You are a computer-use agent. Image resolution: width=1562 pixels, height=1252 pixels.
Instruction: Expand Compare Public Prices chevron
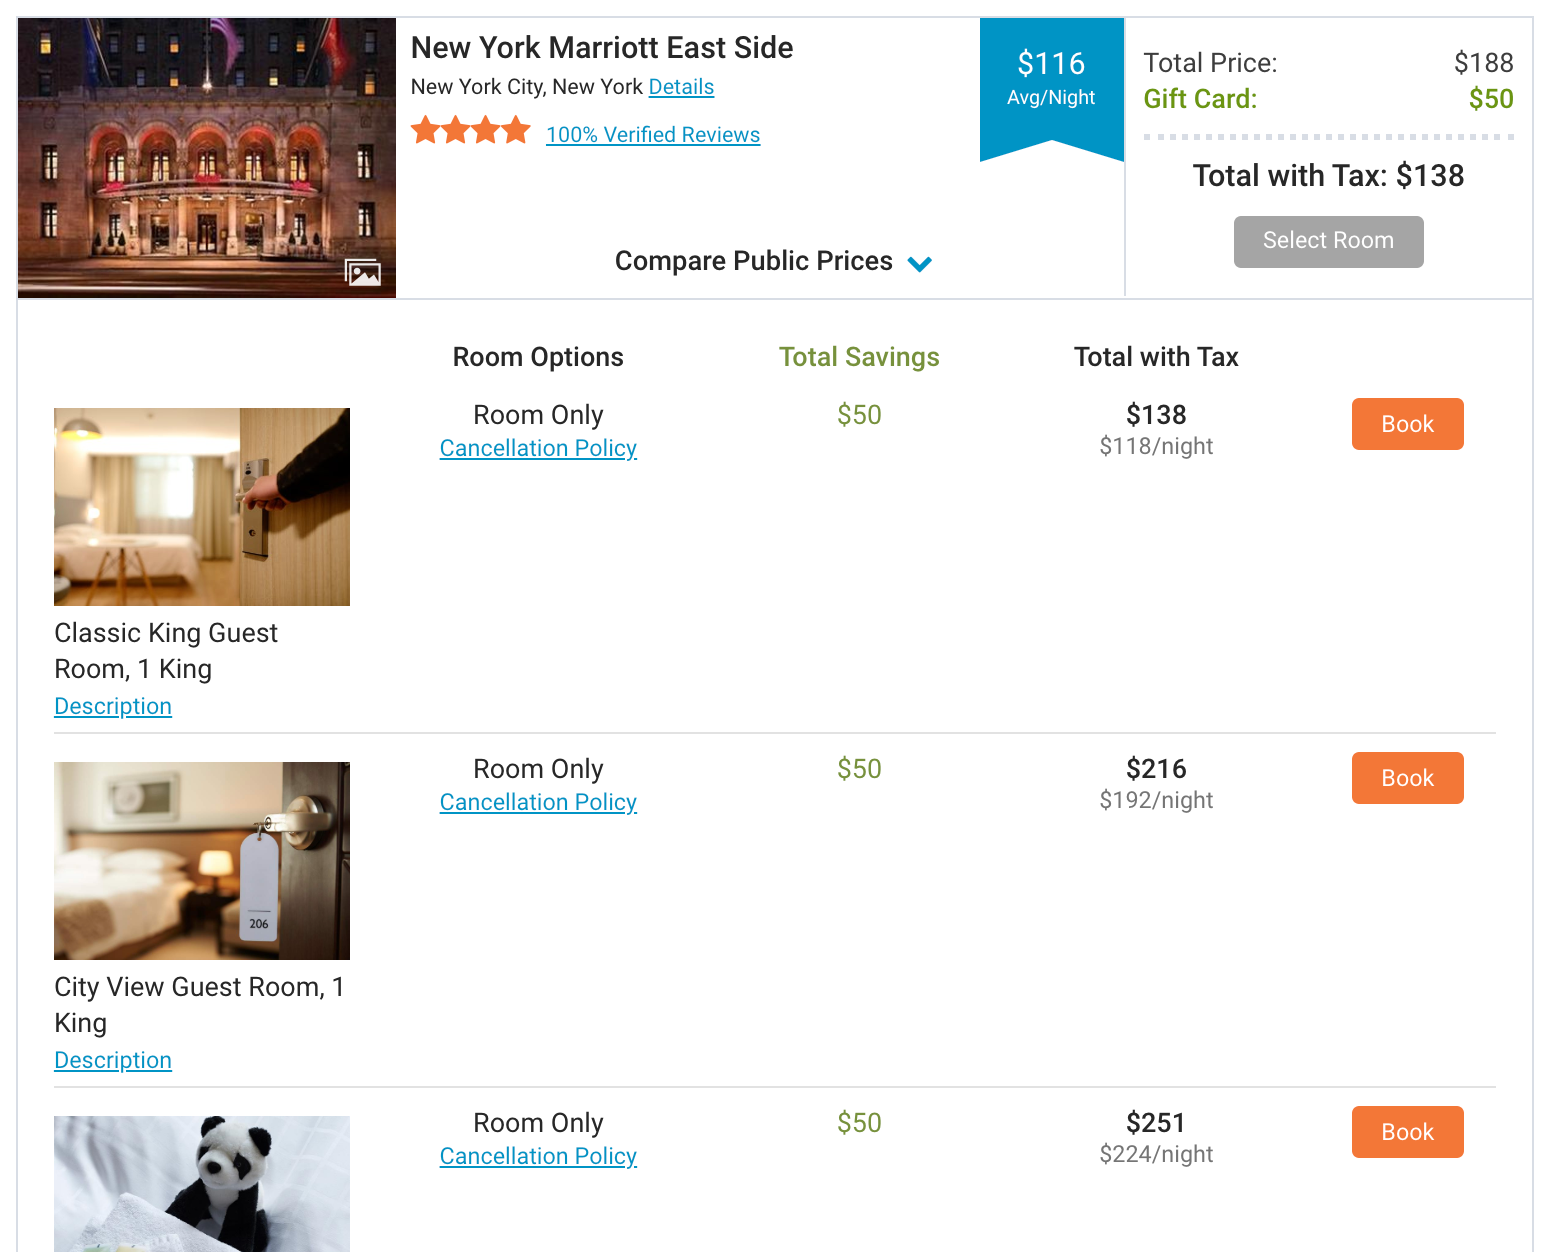tap(920, 263)
